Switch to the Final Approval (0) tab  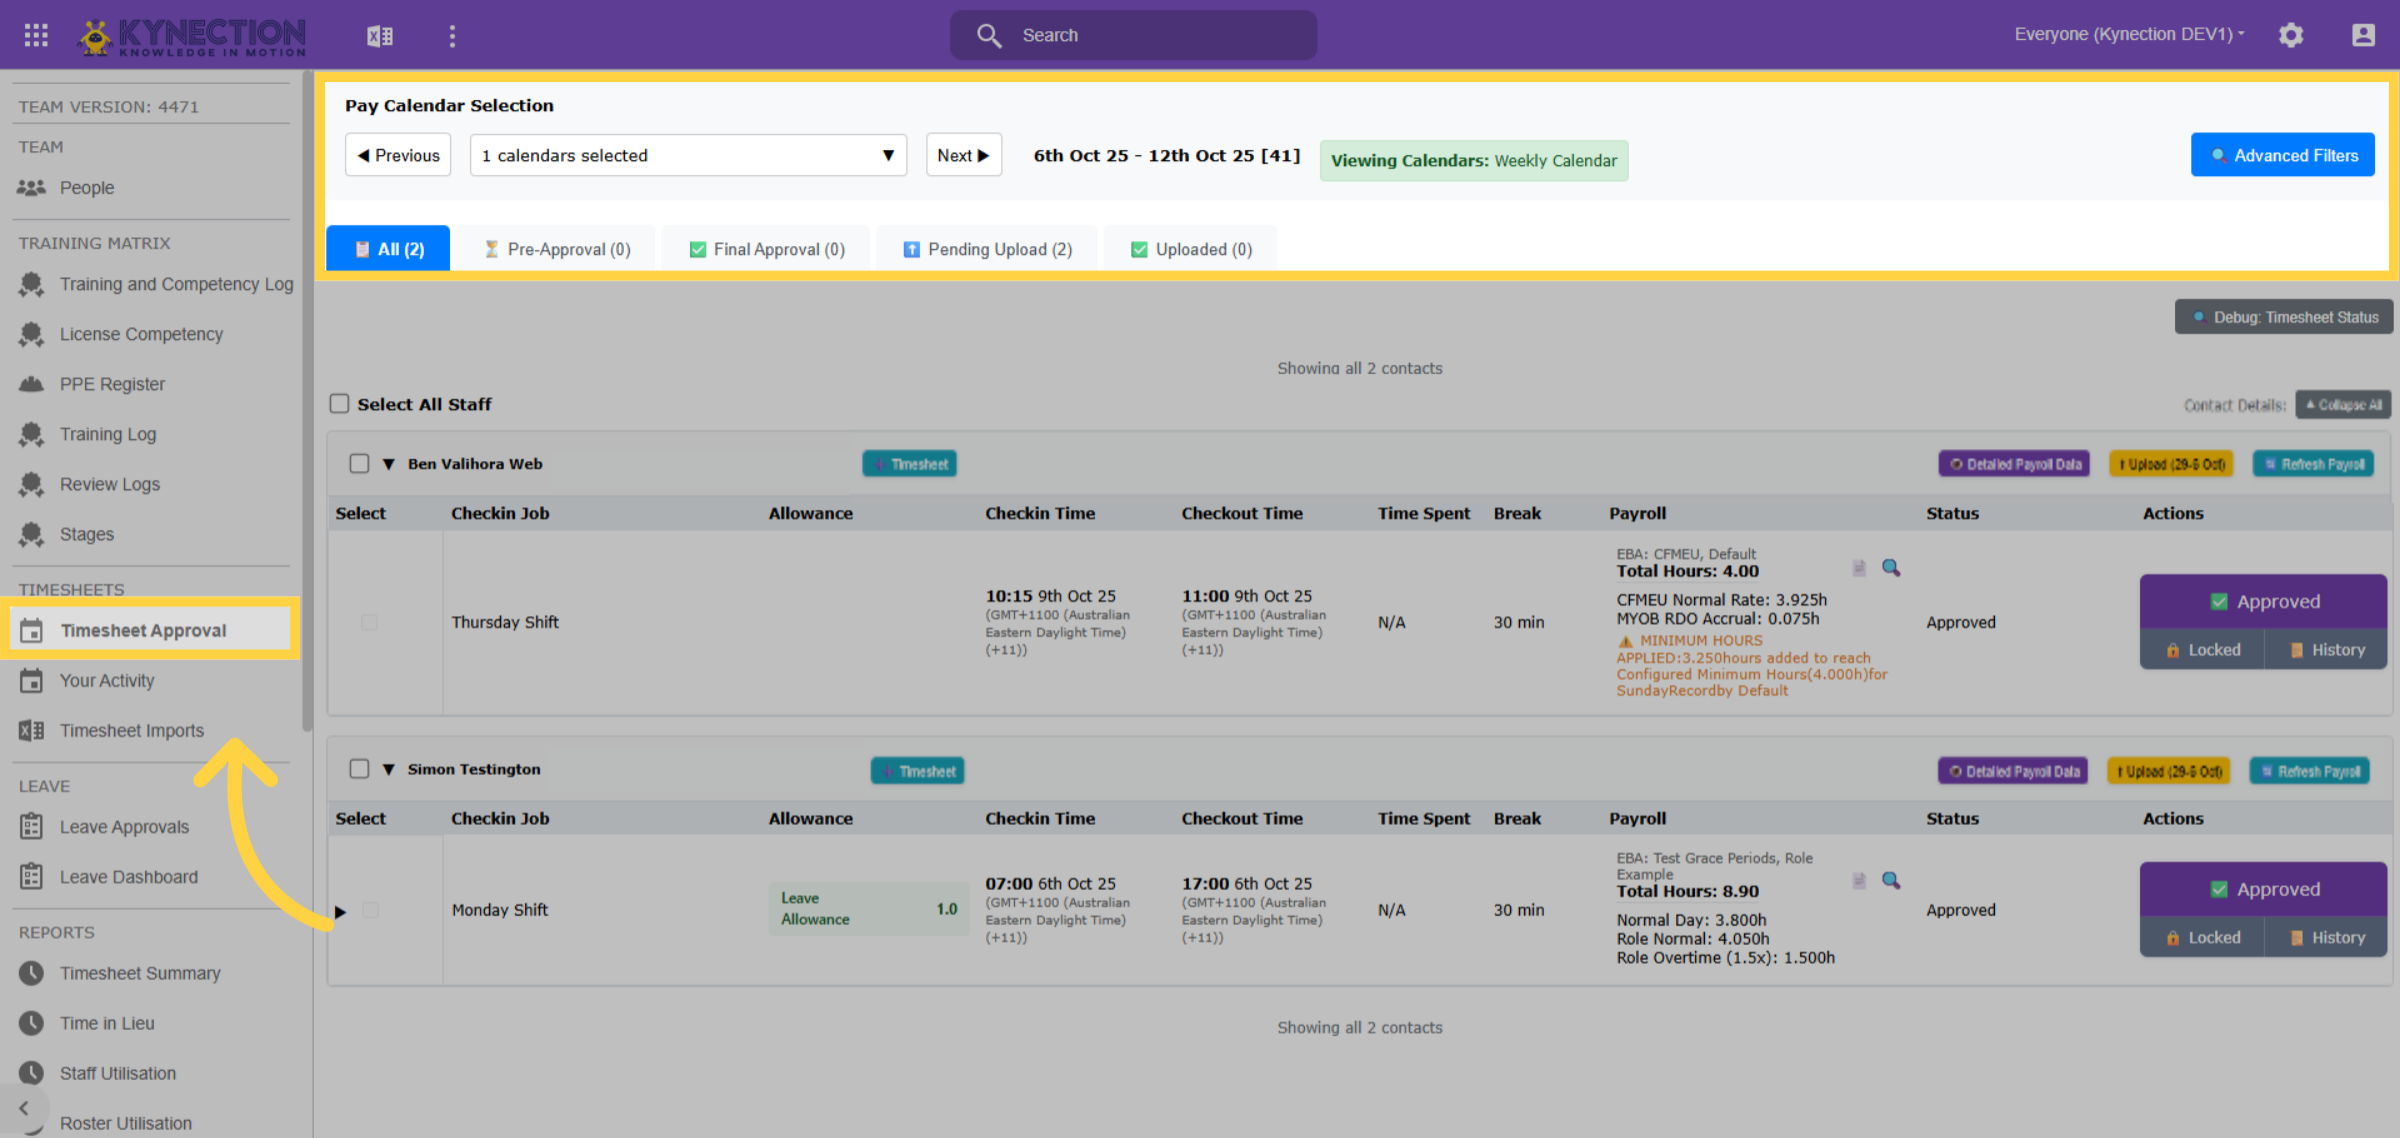point(766,249)
